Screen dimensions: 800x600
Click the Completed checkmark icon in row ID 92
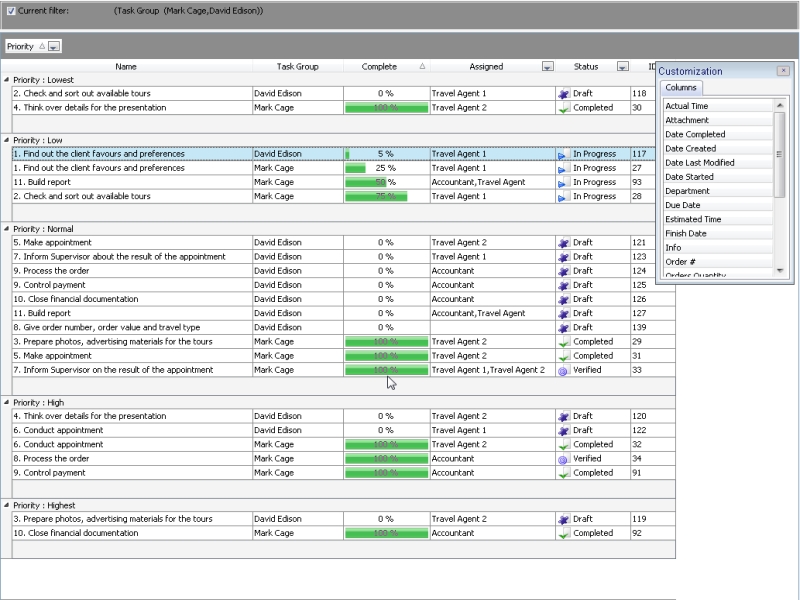point(563,534)
